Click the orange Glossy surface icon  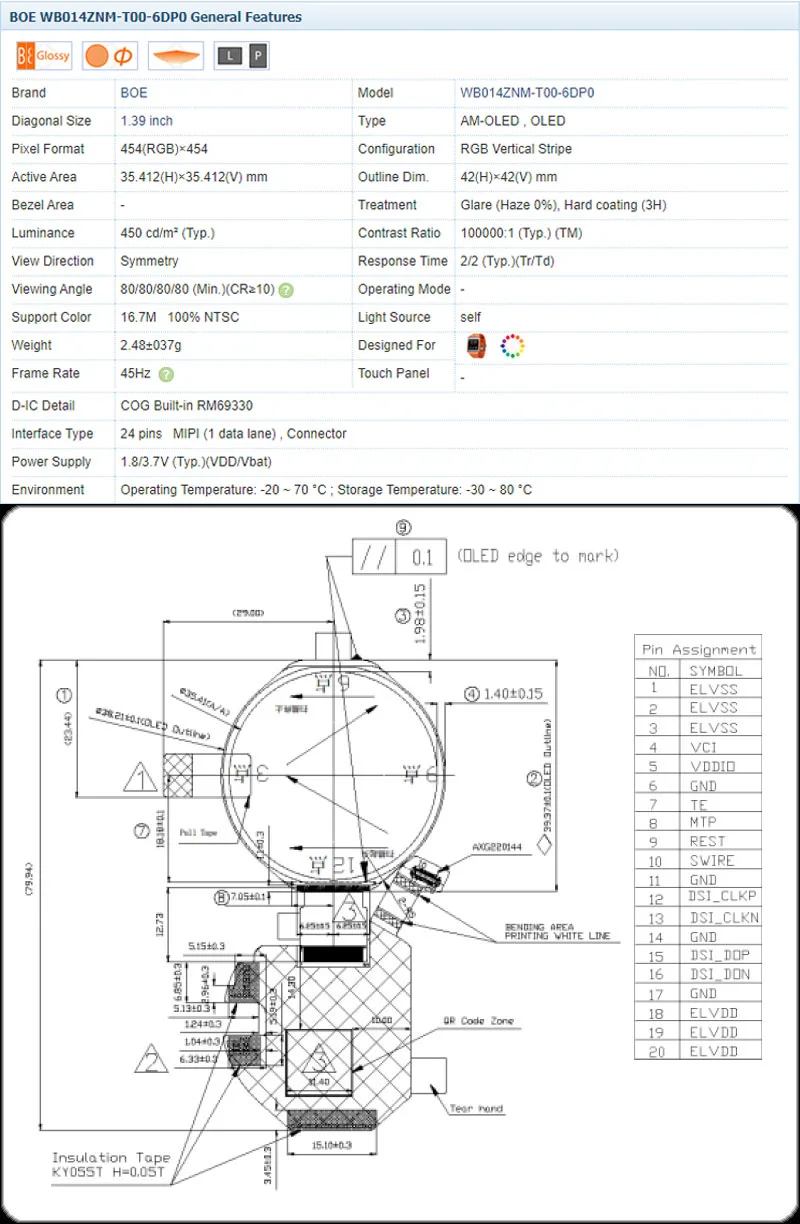[x=43, y=56]
